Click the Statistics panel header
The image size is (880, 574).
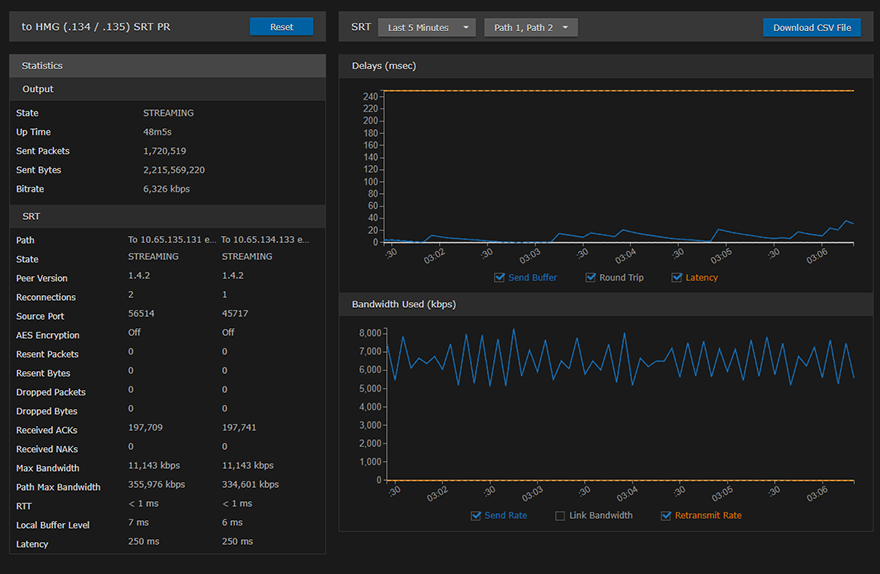click(42, 66)
